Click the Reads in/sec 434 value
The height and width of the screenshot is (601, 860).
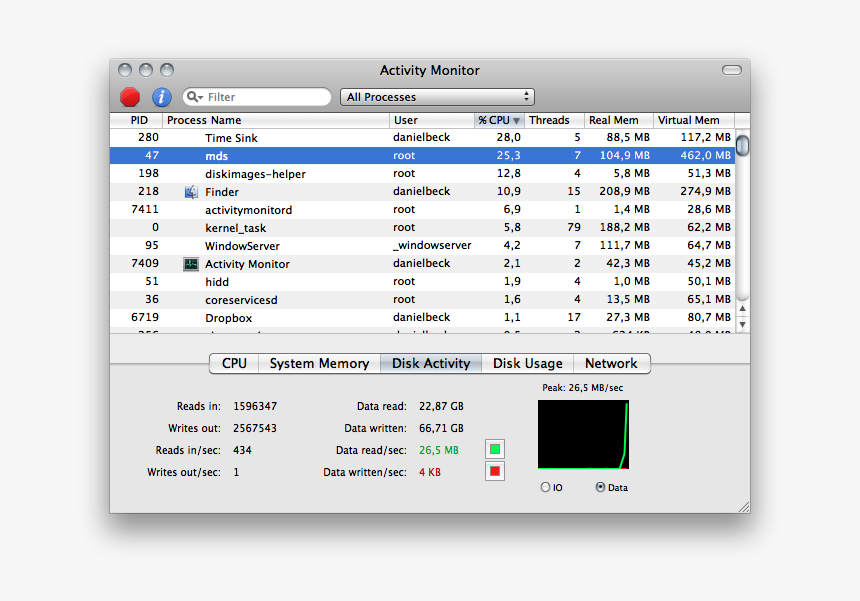(242, 450)
